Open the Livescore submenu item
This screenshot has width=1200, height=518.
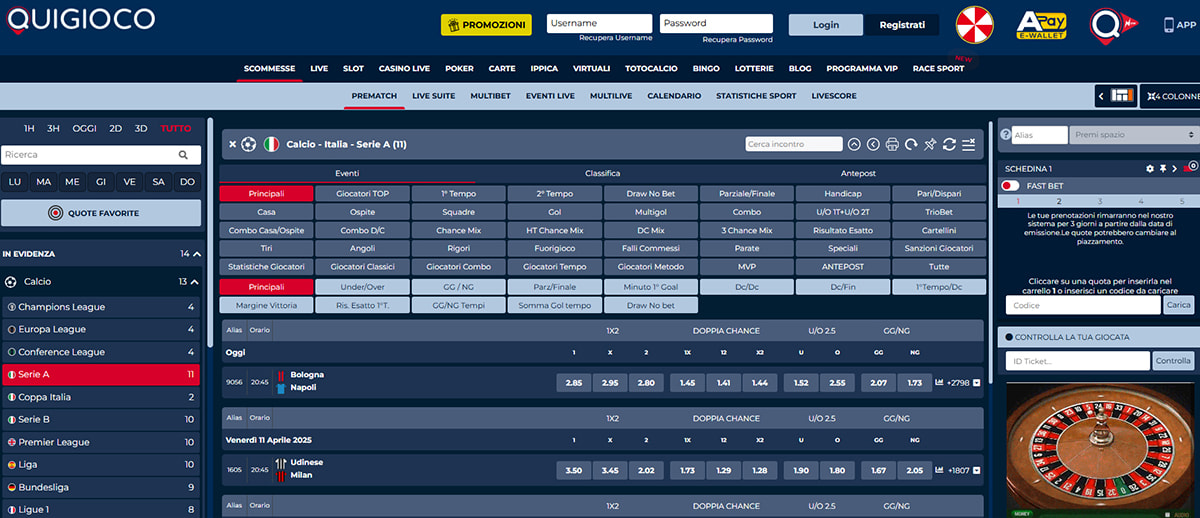click(834, 96)
